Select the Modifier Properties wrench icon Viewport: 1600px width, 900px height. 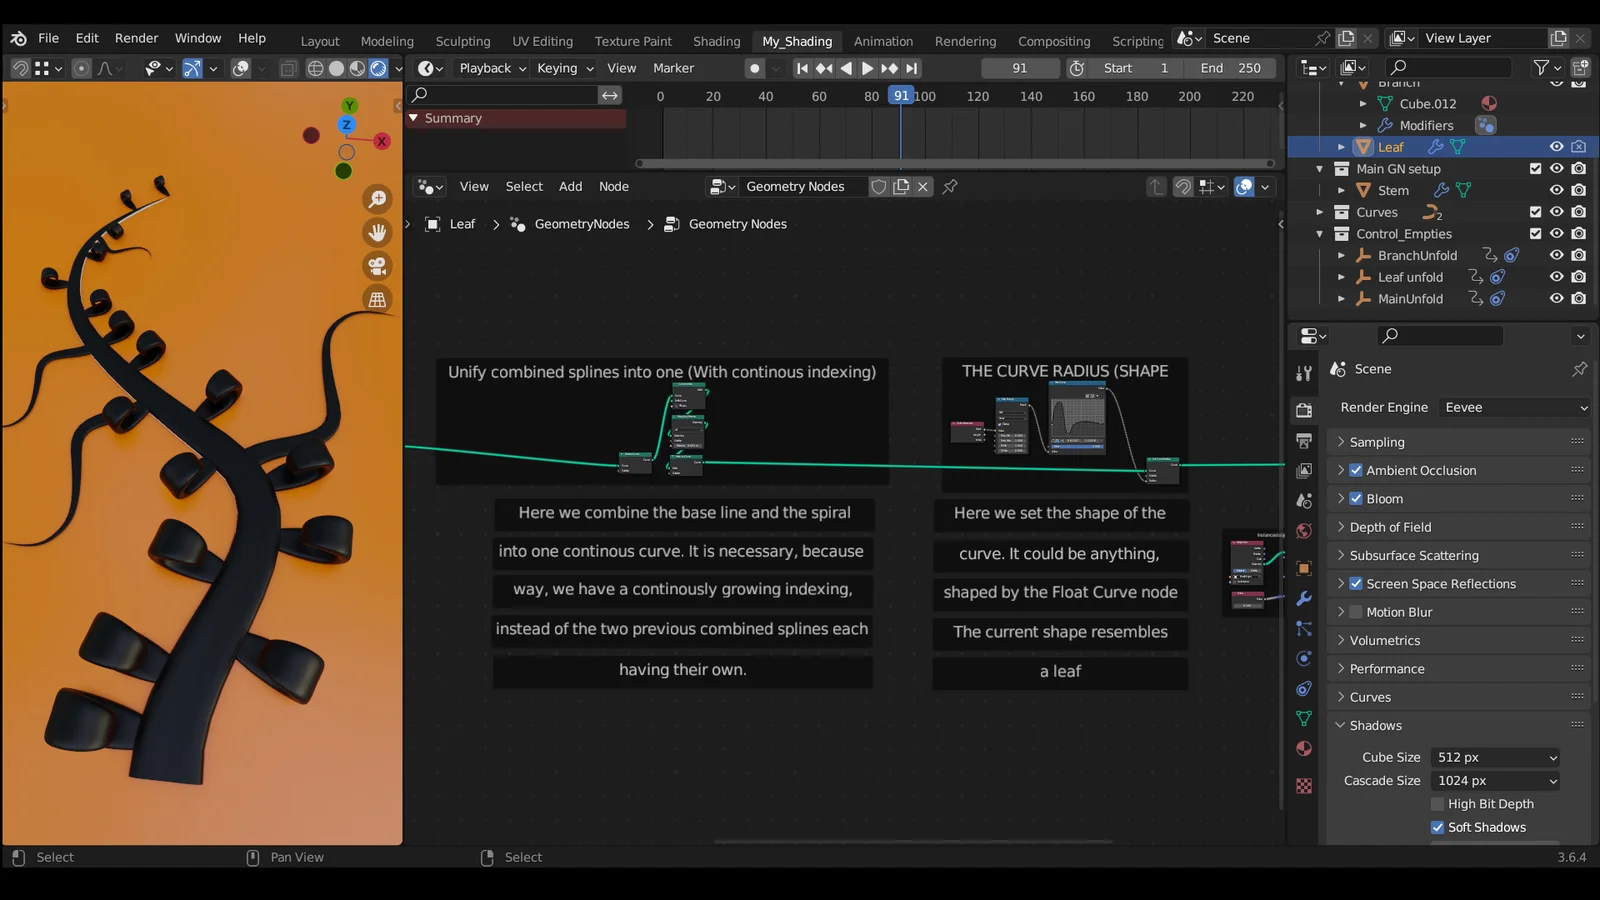pyautogui.click(x=1304, y=598)
